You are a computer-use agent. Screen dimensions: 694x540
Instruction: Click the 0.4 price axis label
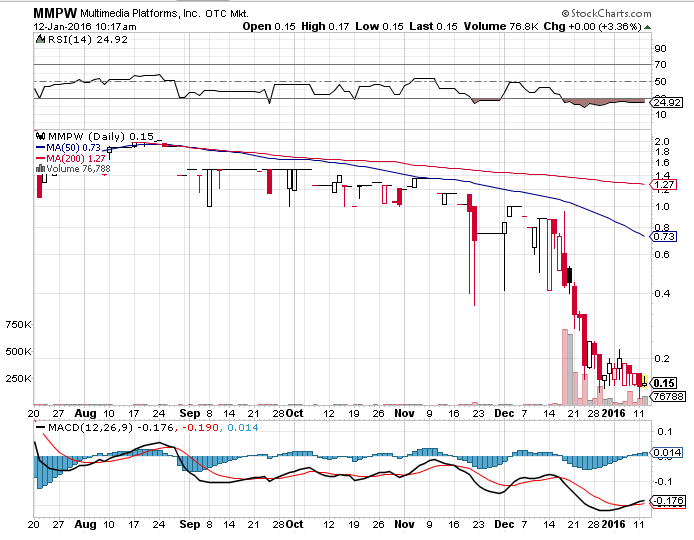point(662,293)
